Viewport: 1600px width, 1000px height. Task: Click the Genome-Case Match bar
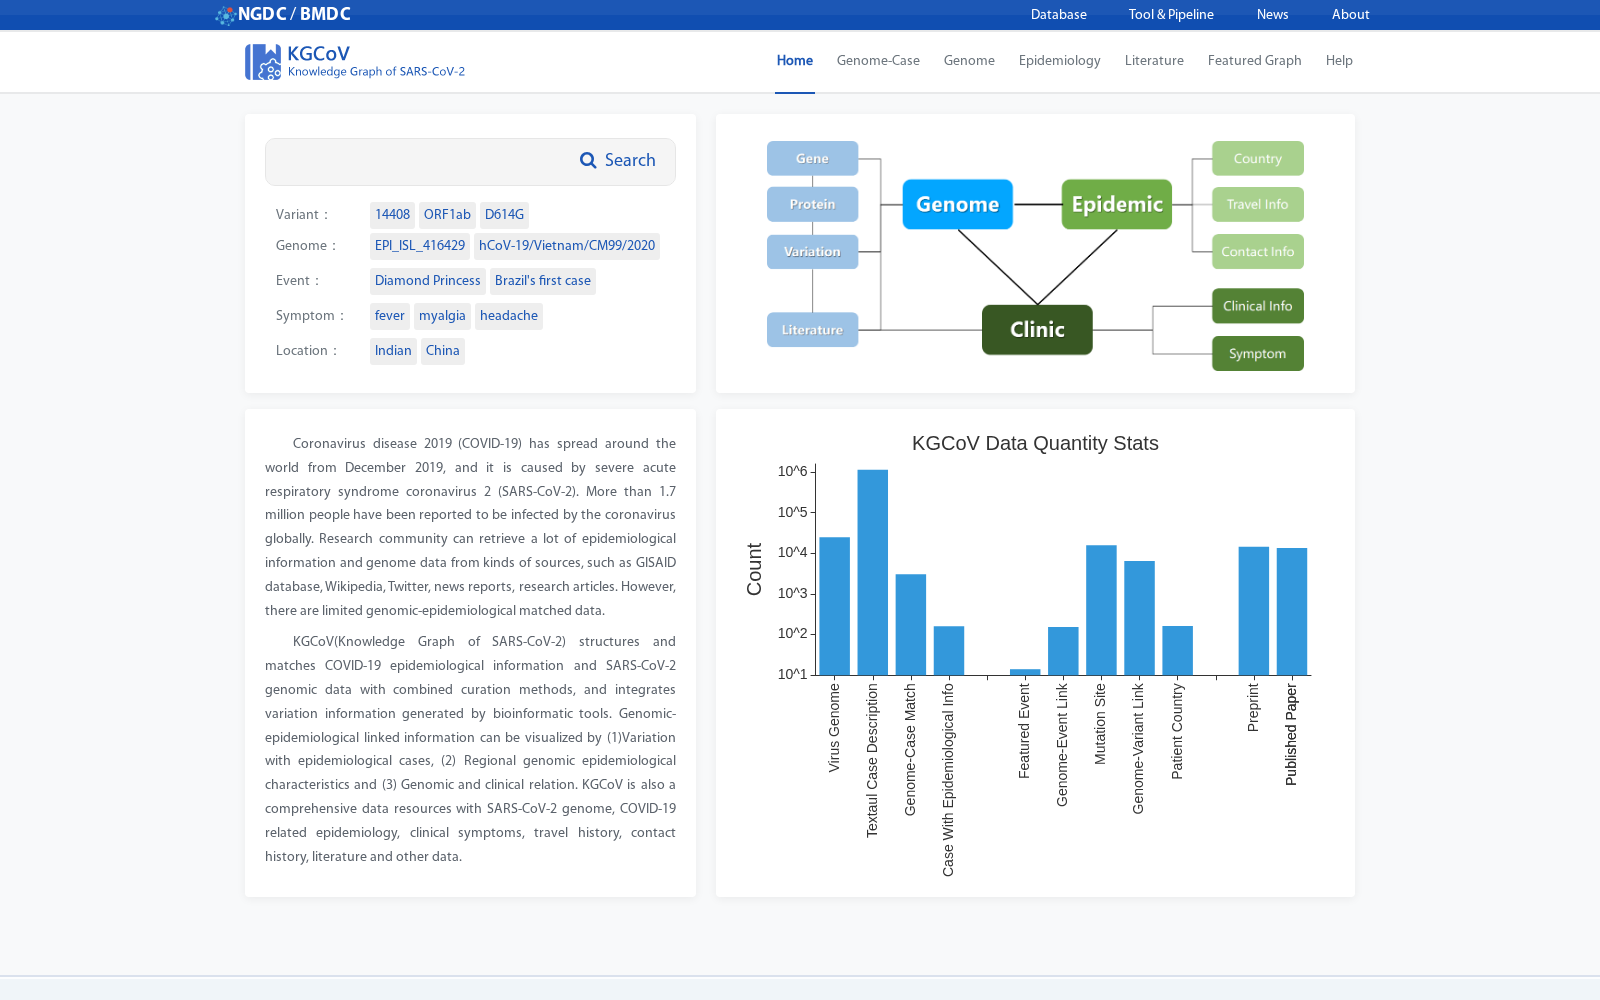(x=911, y=625)
